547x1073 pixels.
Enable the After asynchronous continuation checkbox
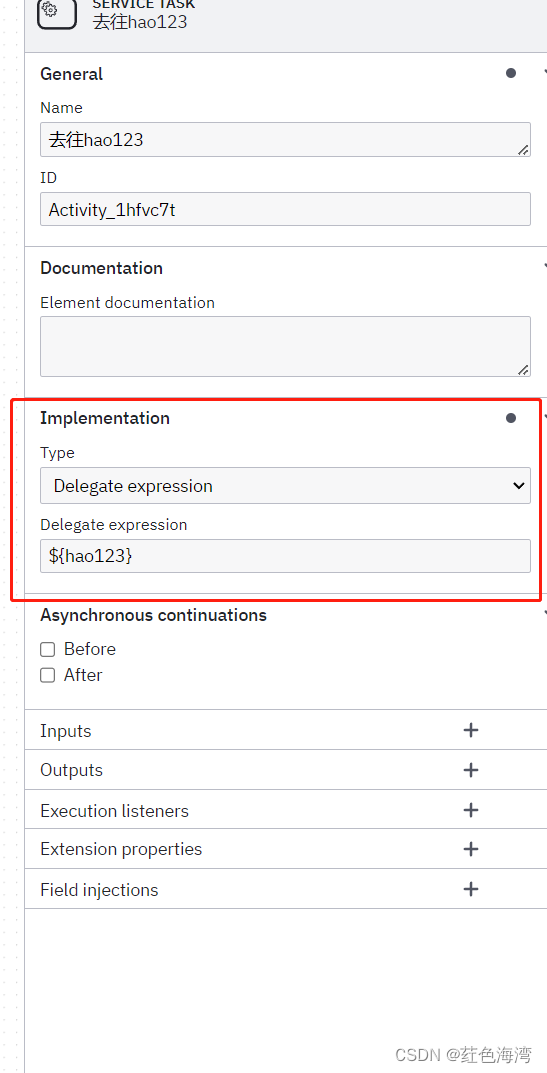[47, 675]
